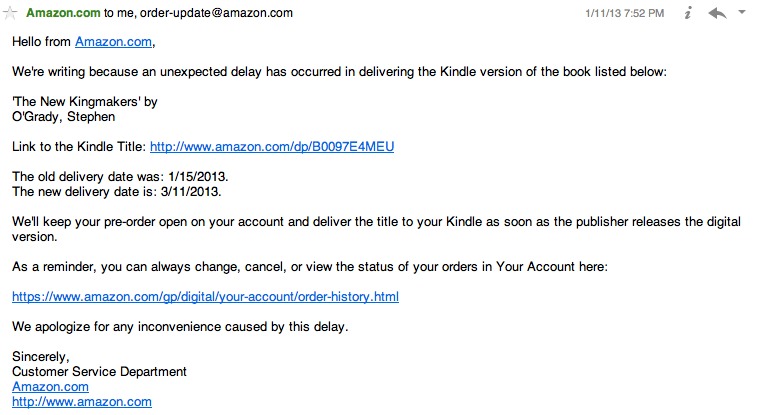Open the order history link
This screenshot has height=415, width=759.
point(205,297)
